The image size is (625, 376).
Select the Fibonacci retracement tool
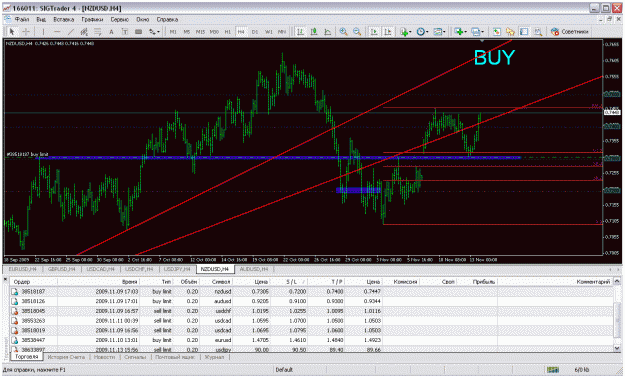tap(98, 31)
